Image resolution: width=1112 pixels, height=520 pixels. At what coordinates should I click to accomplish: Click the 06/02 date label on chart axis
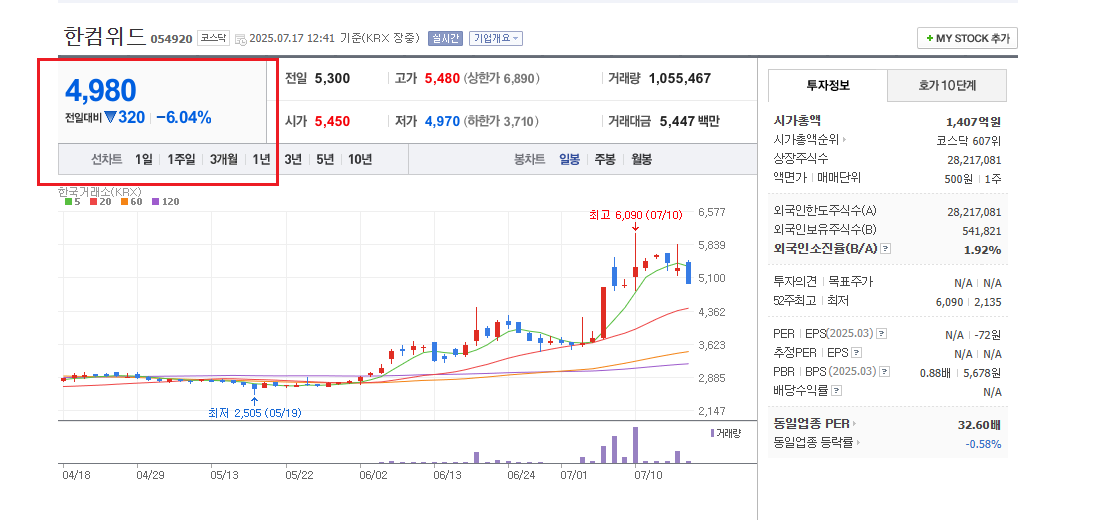pos(372,475)
